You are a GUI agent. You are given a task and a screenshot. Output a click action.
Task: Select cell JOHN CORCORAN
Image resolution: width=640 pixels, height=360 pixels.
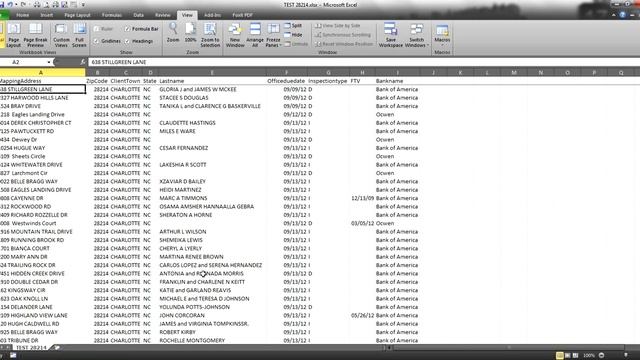(211, 315)
